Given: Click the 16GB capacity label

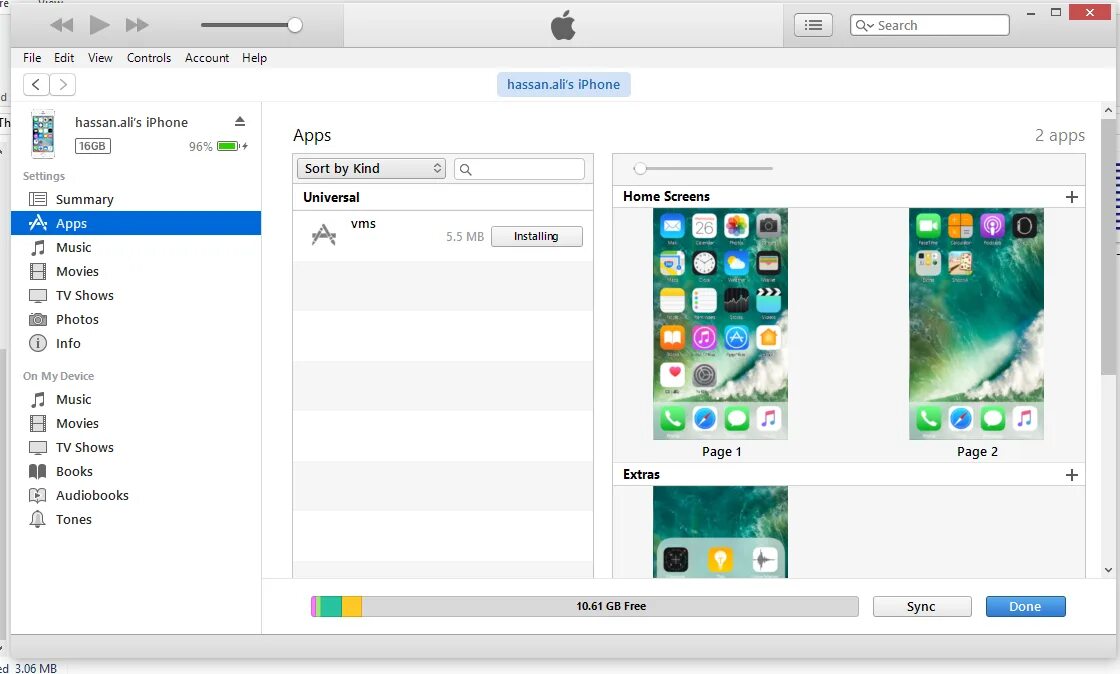Looking at the screenshot, I should pos(93,146).
